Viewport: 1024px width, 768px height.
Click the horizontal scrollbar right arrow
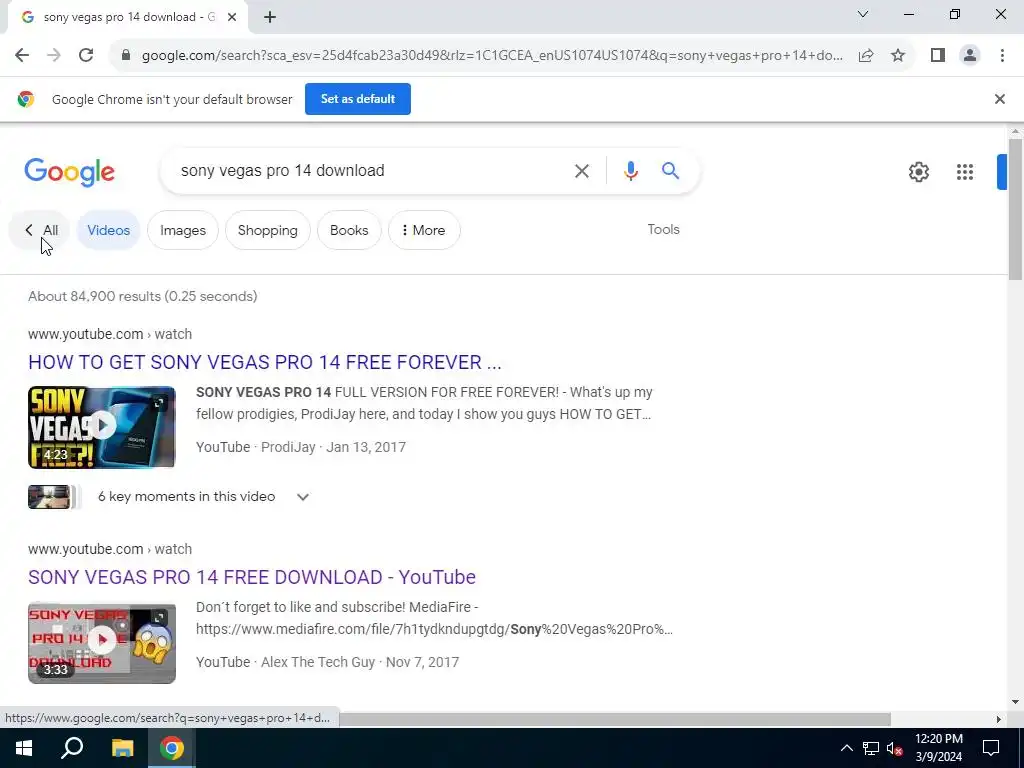tap(998, 719)
